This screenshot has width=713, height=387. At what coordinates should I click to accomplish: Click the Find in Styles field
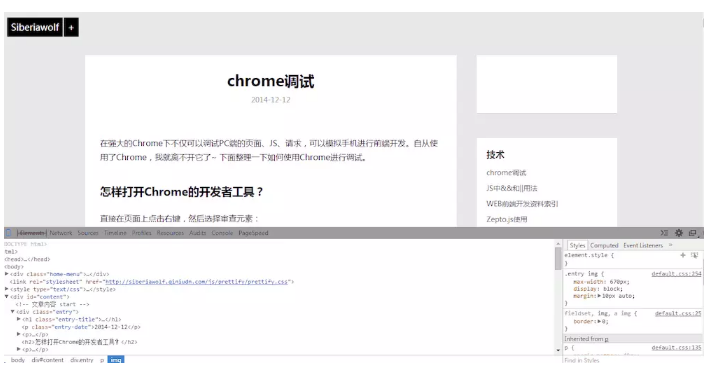pyautogui.click(x=633, y=360)
